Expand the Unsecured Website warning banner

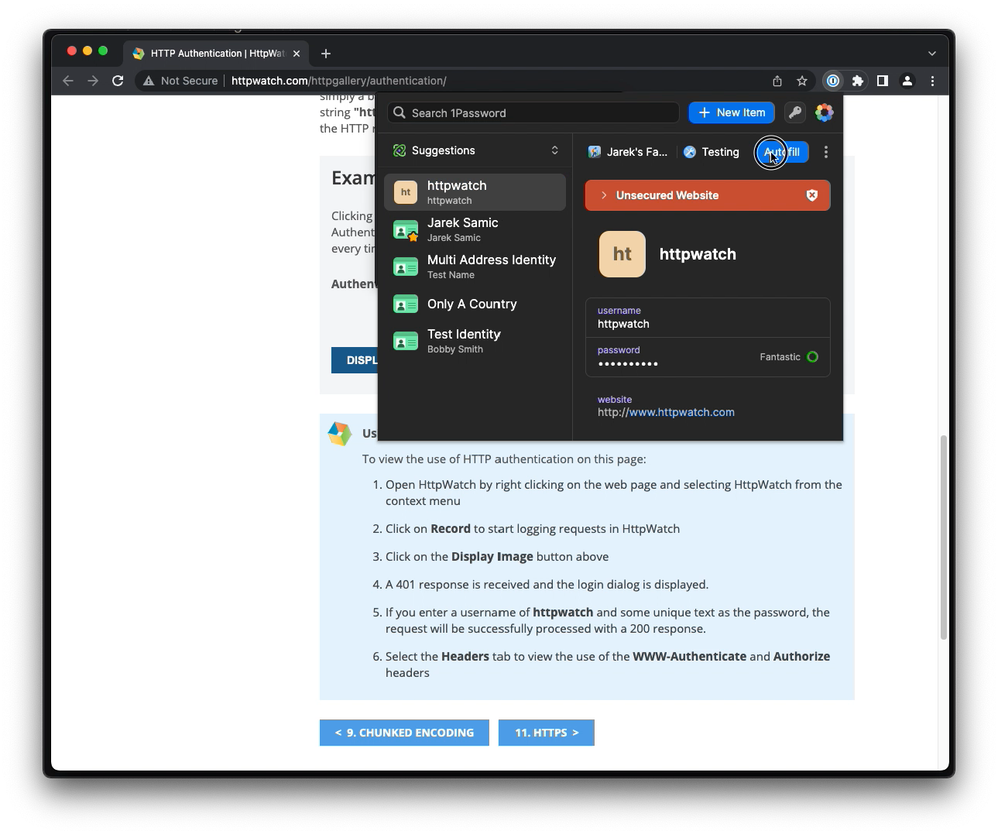point(604,196)
